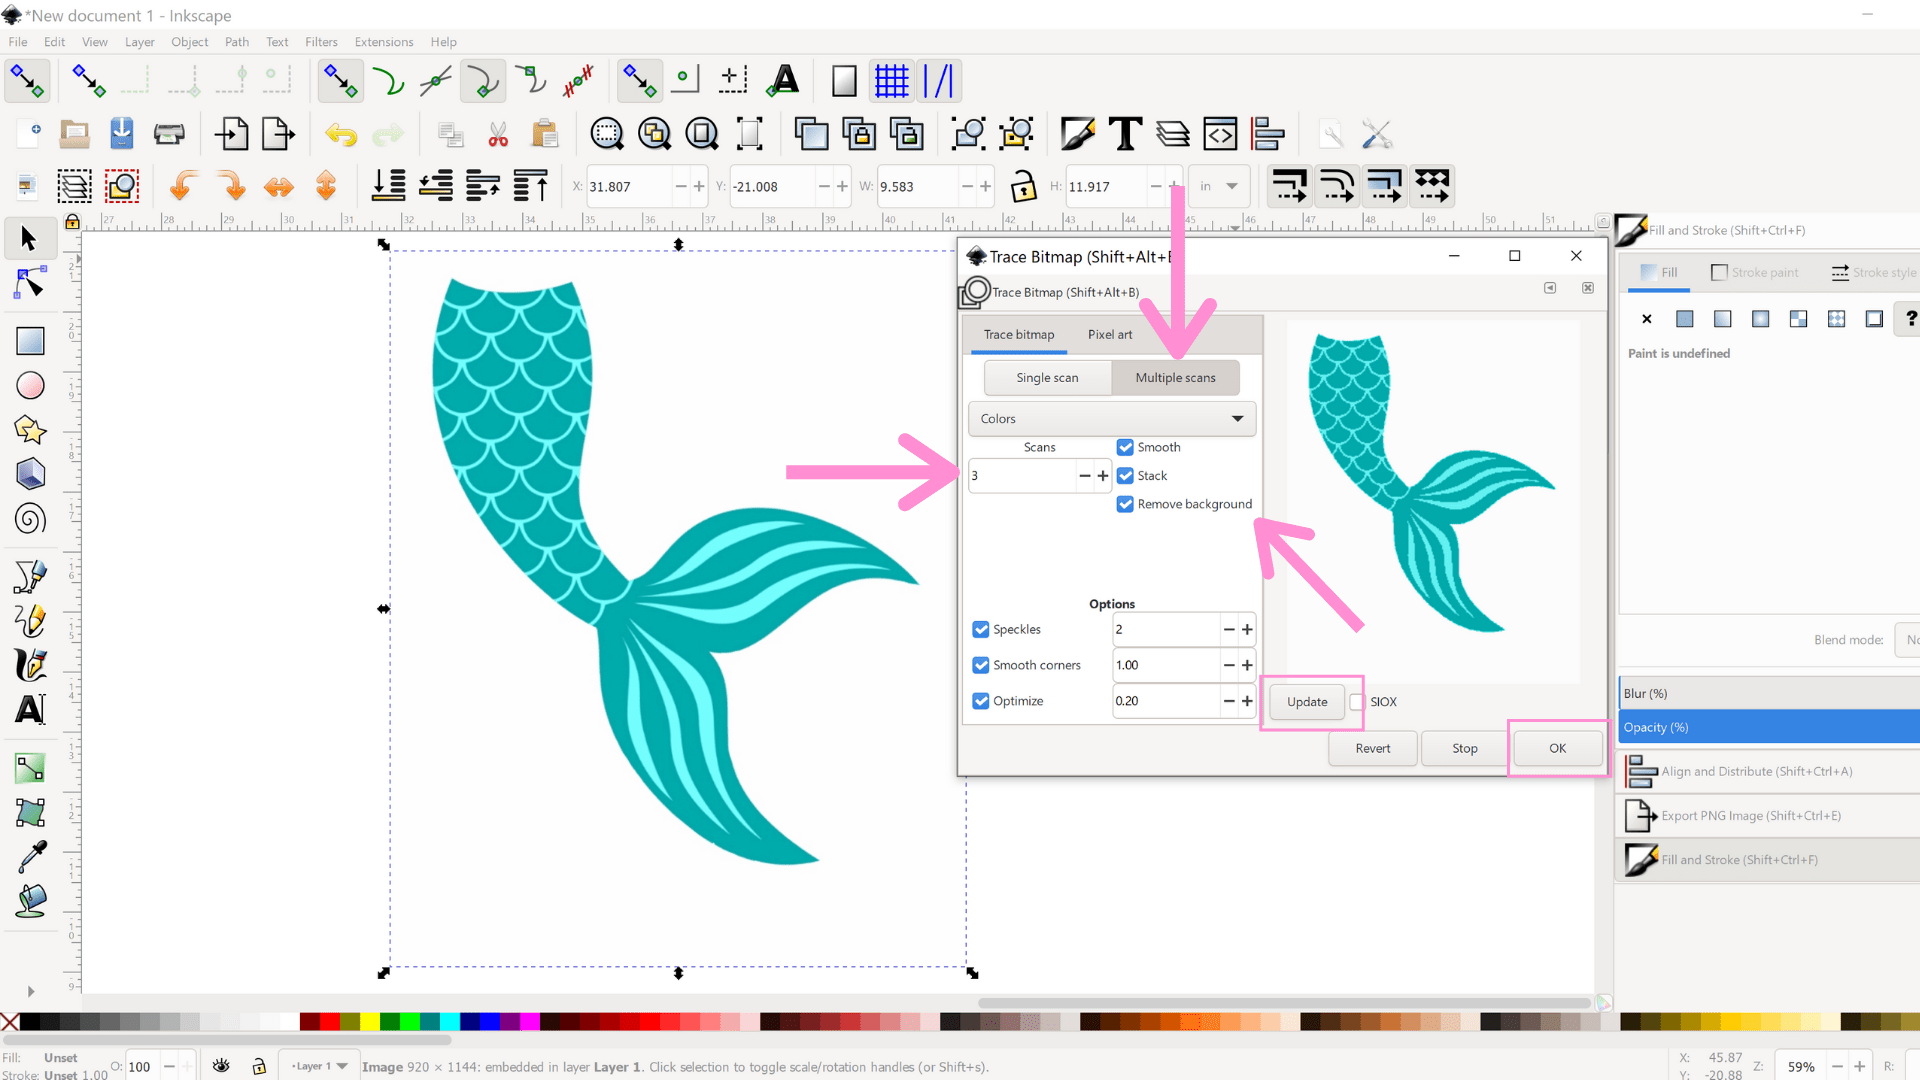Choose the Calligraphy tool
The image size is (1920, 1080).
(30, 665)
